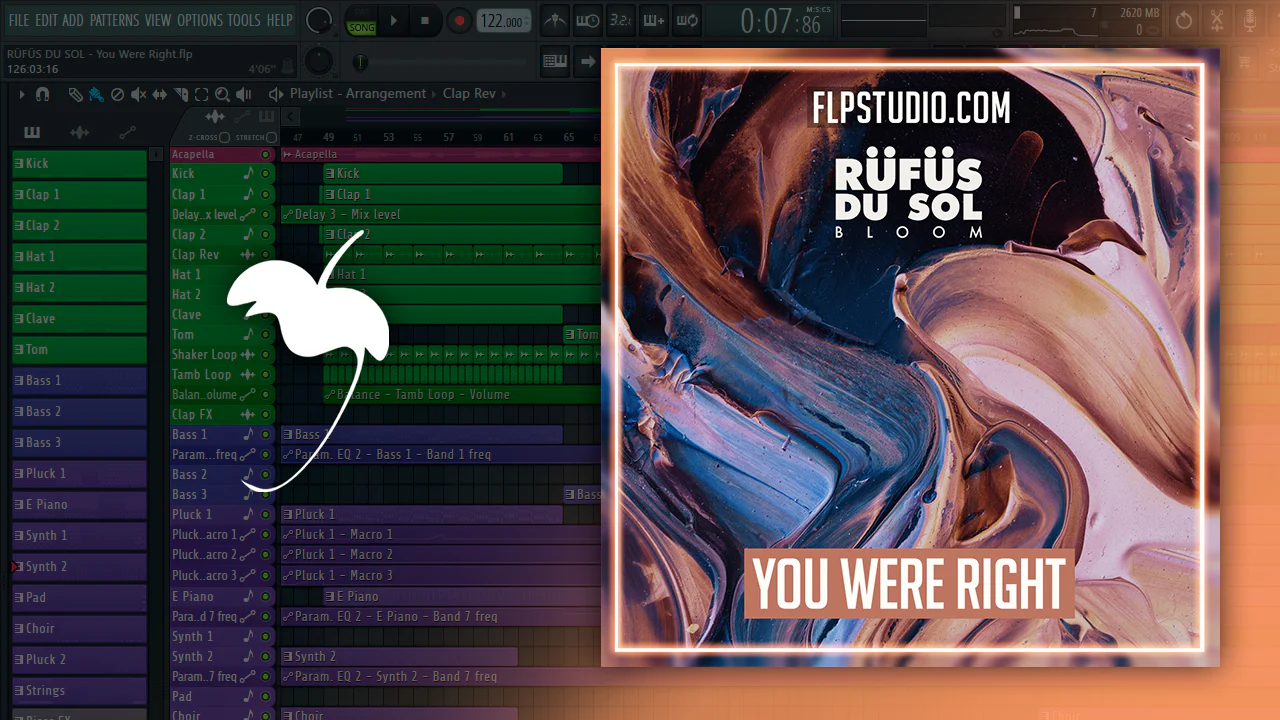Click the playlist magnet snap icon
Viewport: 1280px width, 720px height.
click(x=42, y=94)
